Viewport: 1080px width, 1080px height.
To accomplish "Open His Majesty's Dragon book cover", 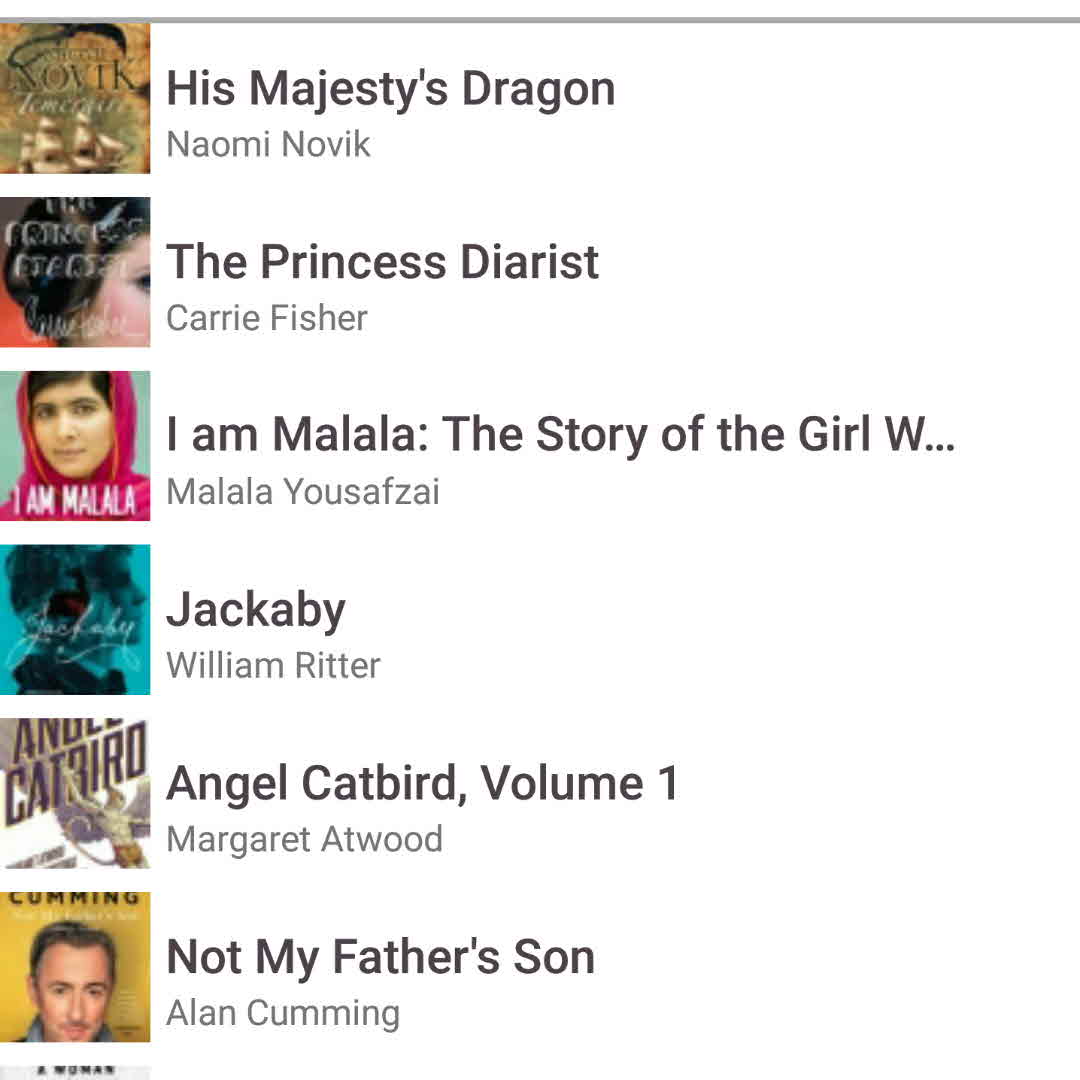I will click(75, 98).
